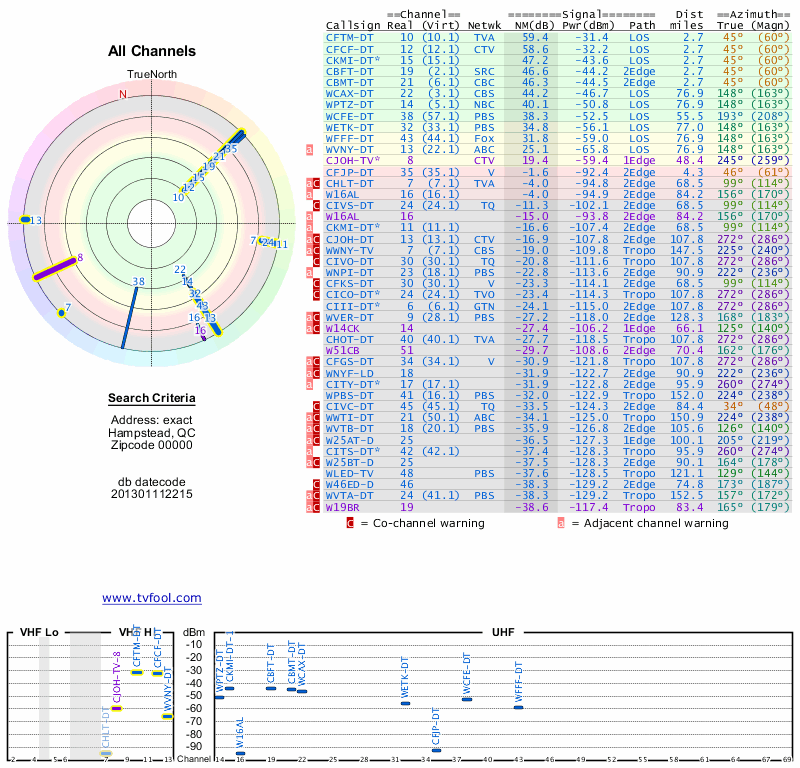Click the Path column header
The width and height of the screenshot is (800, 768).
coord(643,25)
